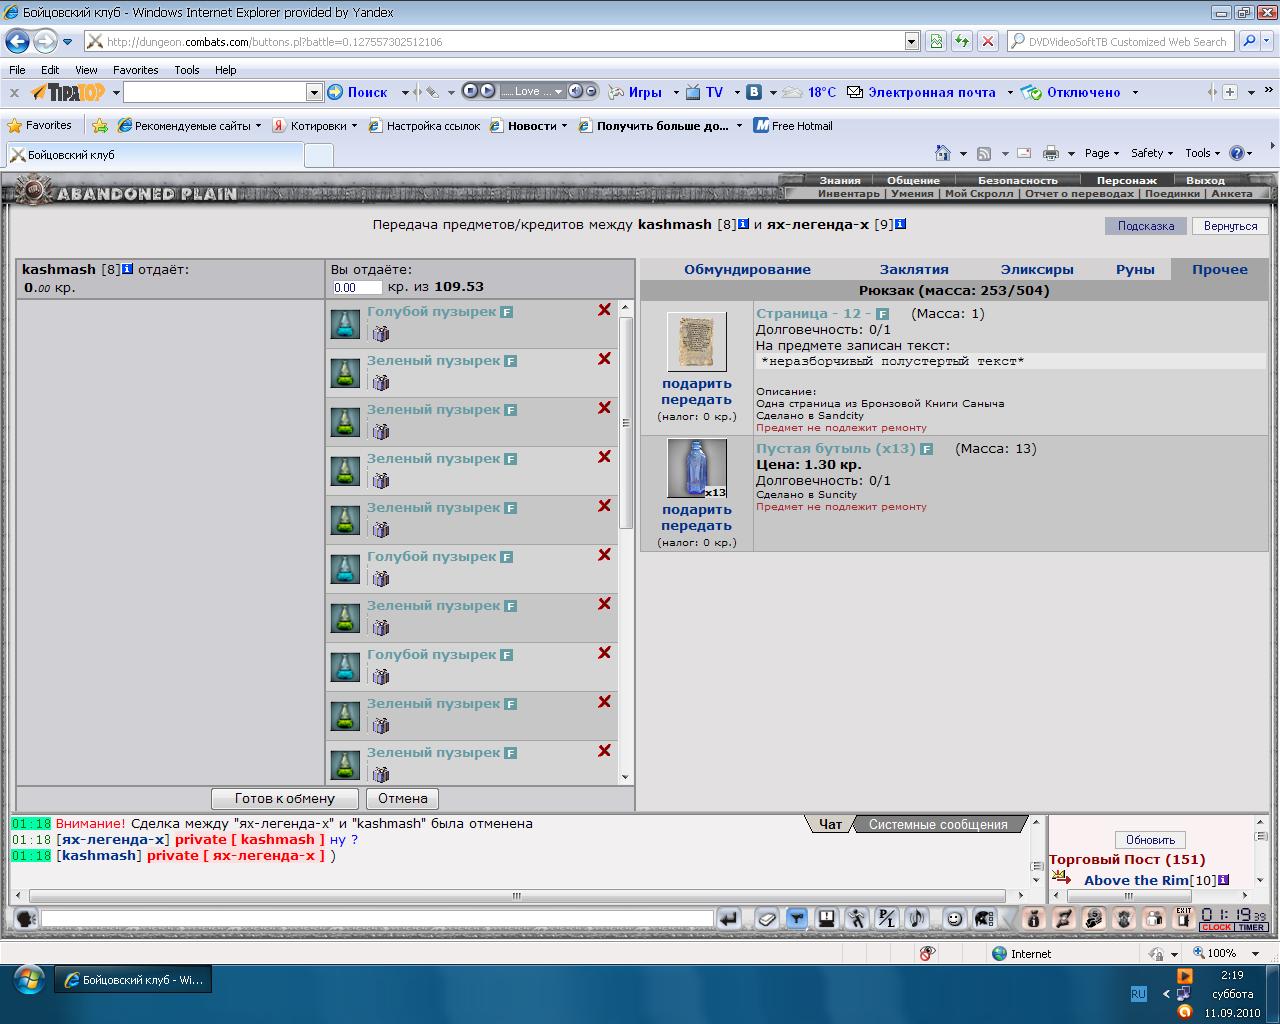Click the info icon next to ях-легенда-х [9]
This screenshot has width=1280, height=1024.
pos(900,224)
